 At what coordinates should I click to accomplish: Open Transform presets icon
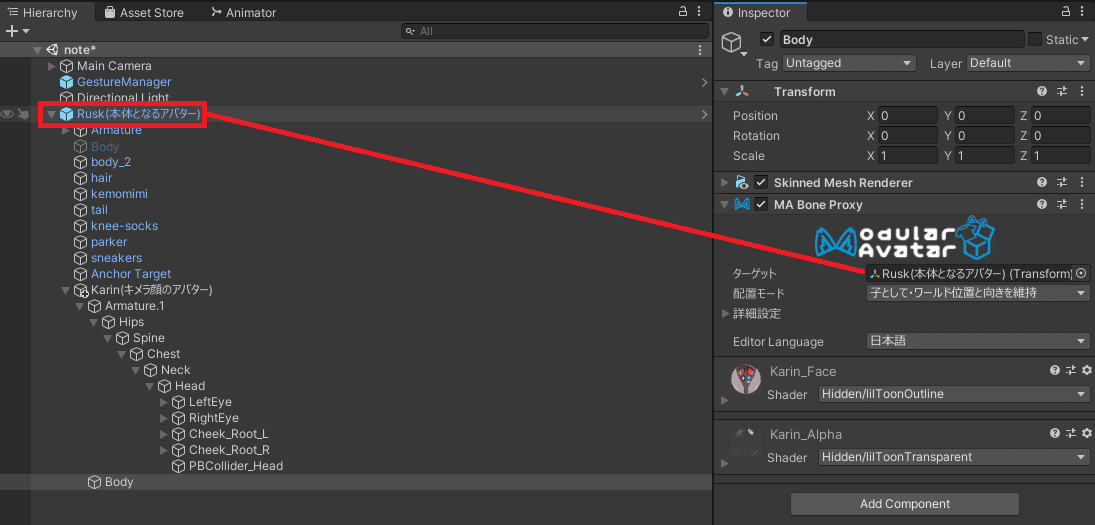tap(1061, 91)
